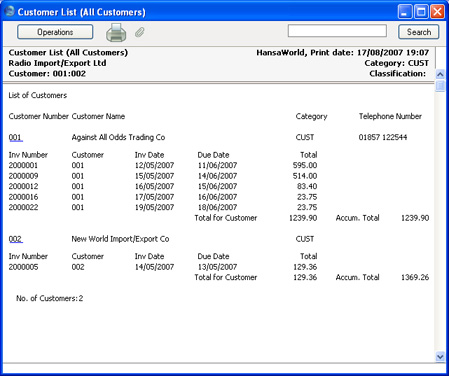Viewport: 449px width, 376px height.
Task: Click telephone number 01857 122544
Action: pyautogui.click(x=383, y=137)
